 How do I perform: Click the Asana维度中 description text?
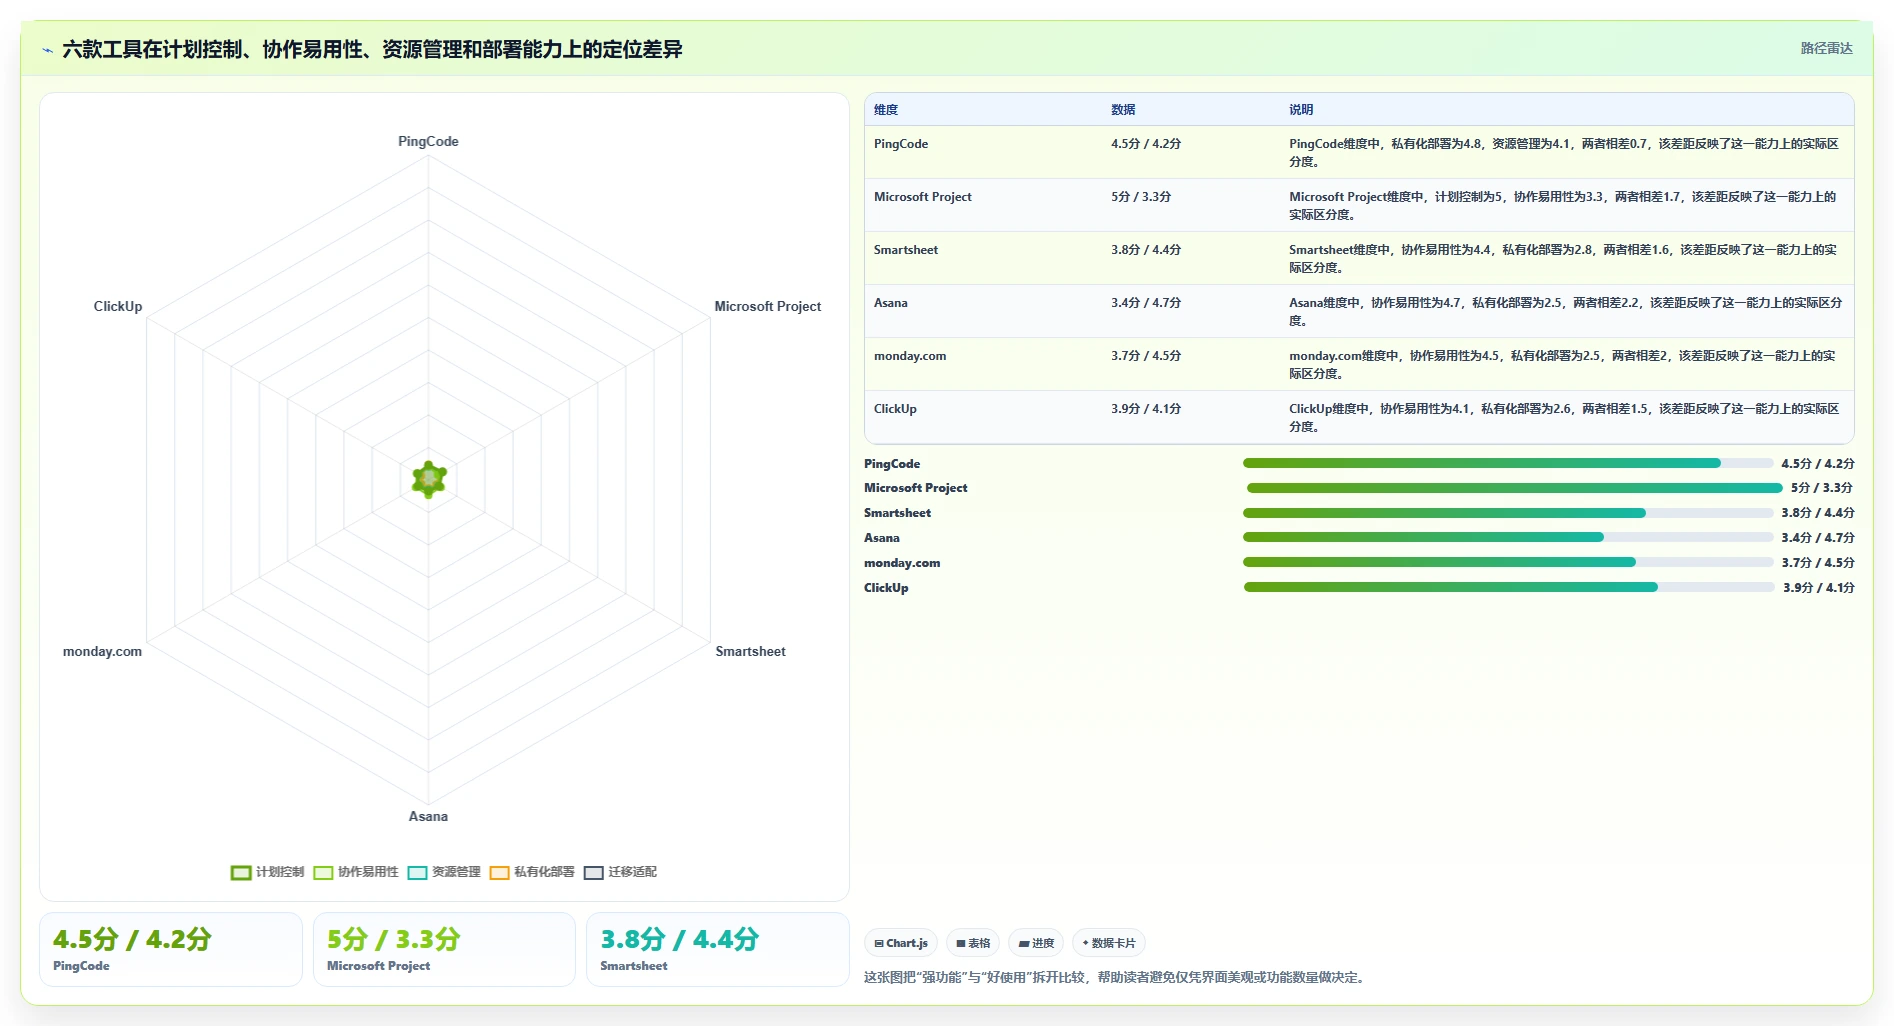1566,311
